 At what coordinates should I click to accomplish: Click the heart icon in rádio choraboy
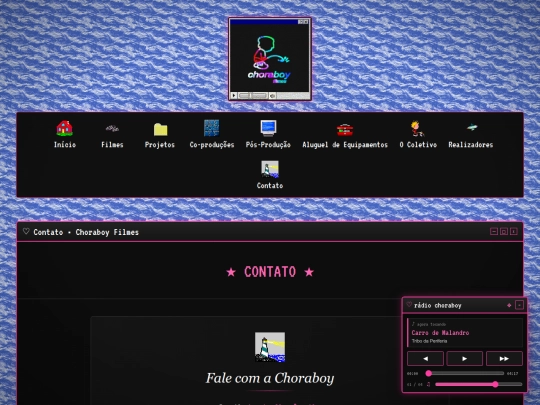coord(409,305)
